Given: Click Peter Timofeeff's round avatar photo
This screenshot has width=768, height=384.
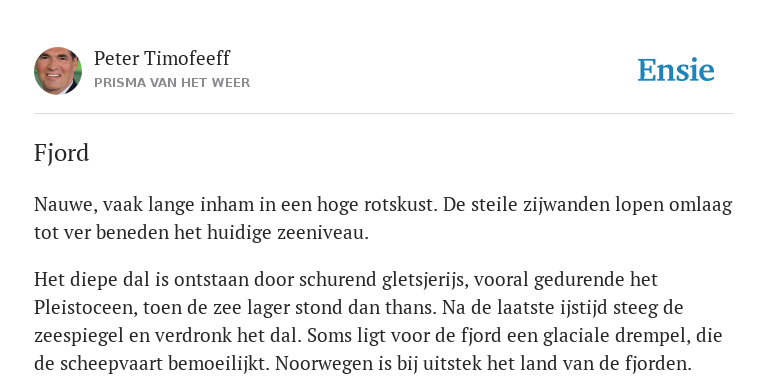Looking at the screenshot, I should [58, 71].
